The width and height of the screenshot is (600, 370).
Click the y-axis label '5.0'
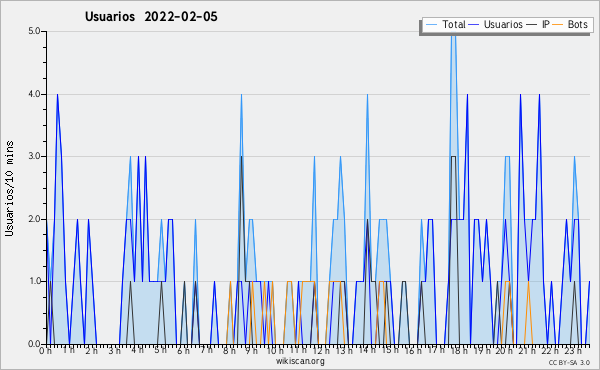point(34,31)
